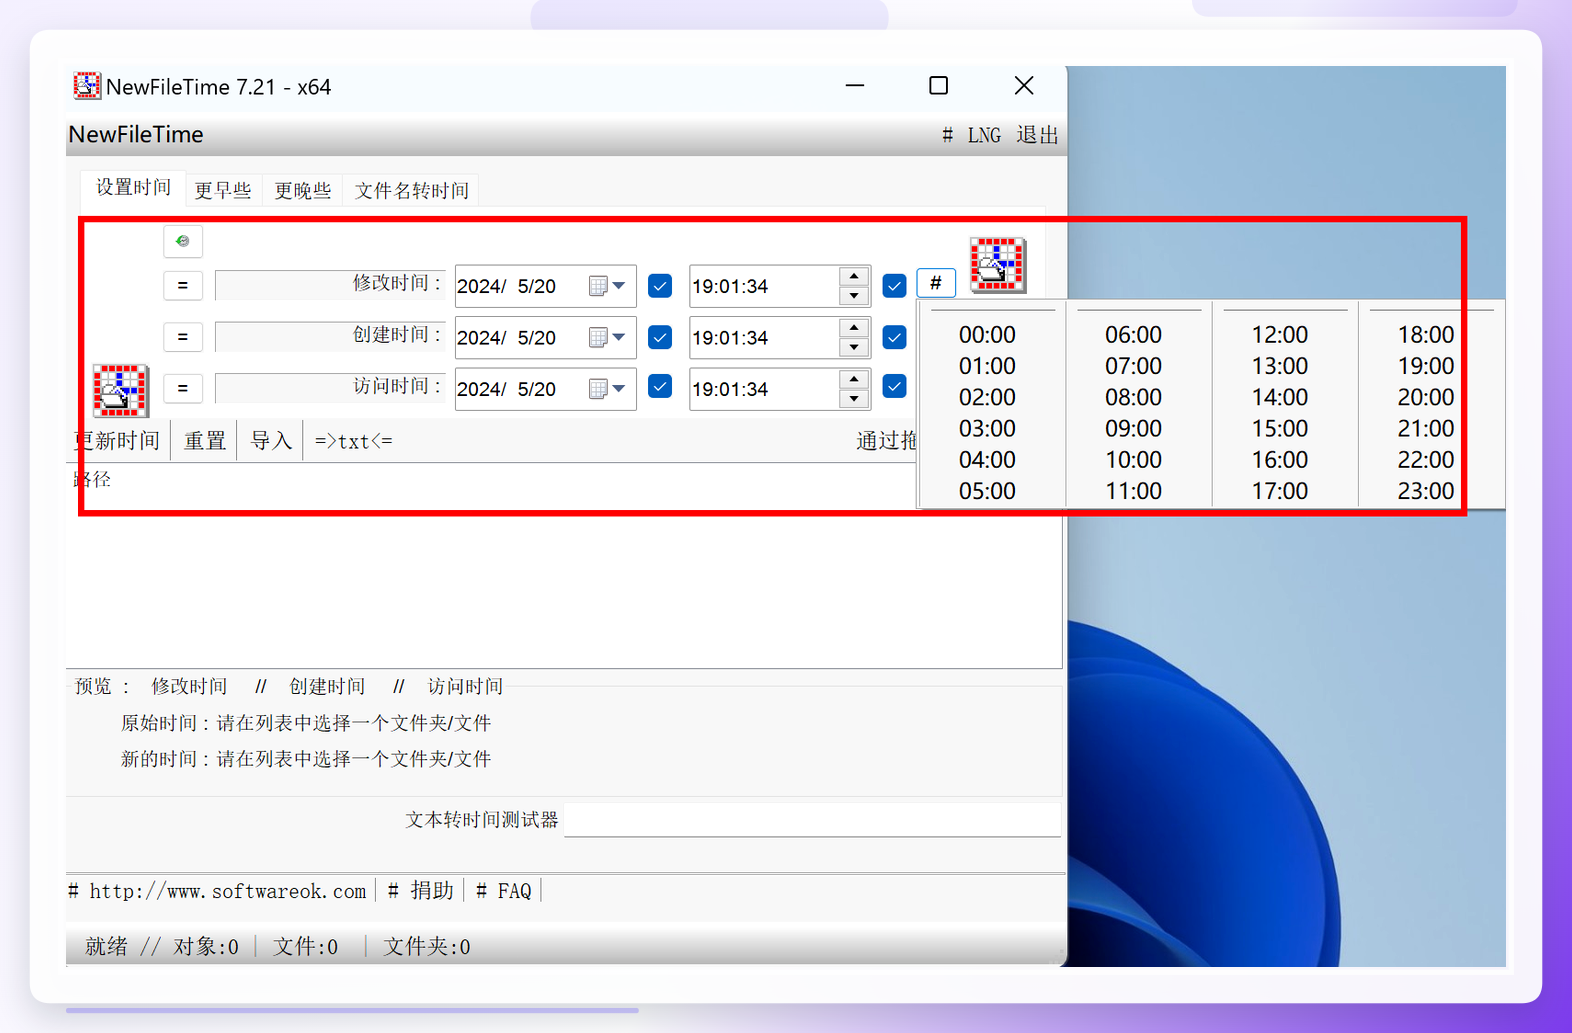Switch to the 设置时间 tab
This screenshot has width=1572, height=1033.
[x=133, y=188]
